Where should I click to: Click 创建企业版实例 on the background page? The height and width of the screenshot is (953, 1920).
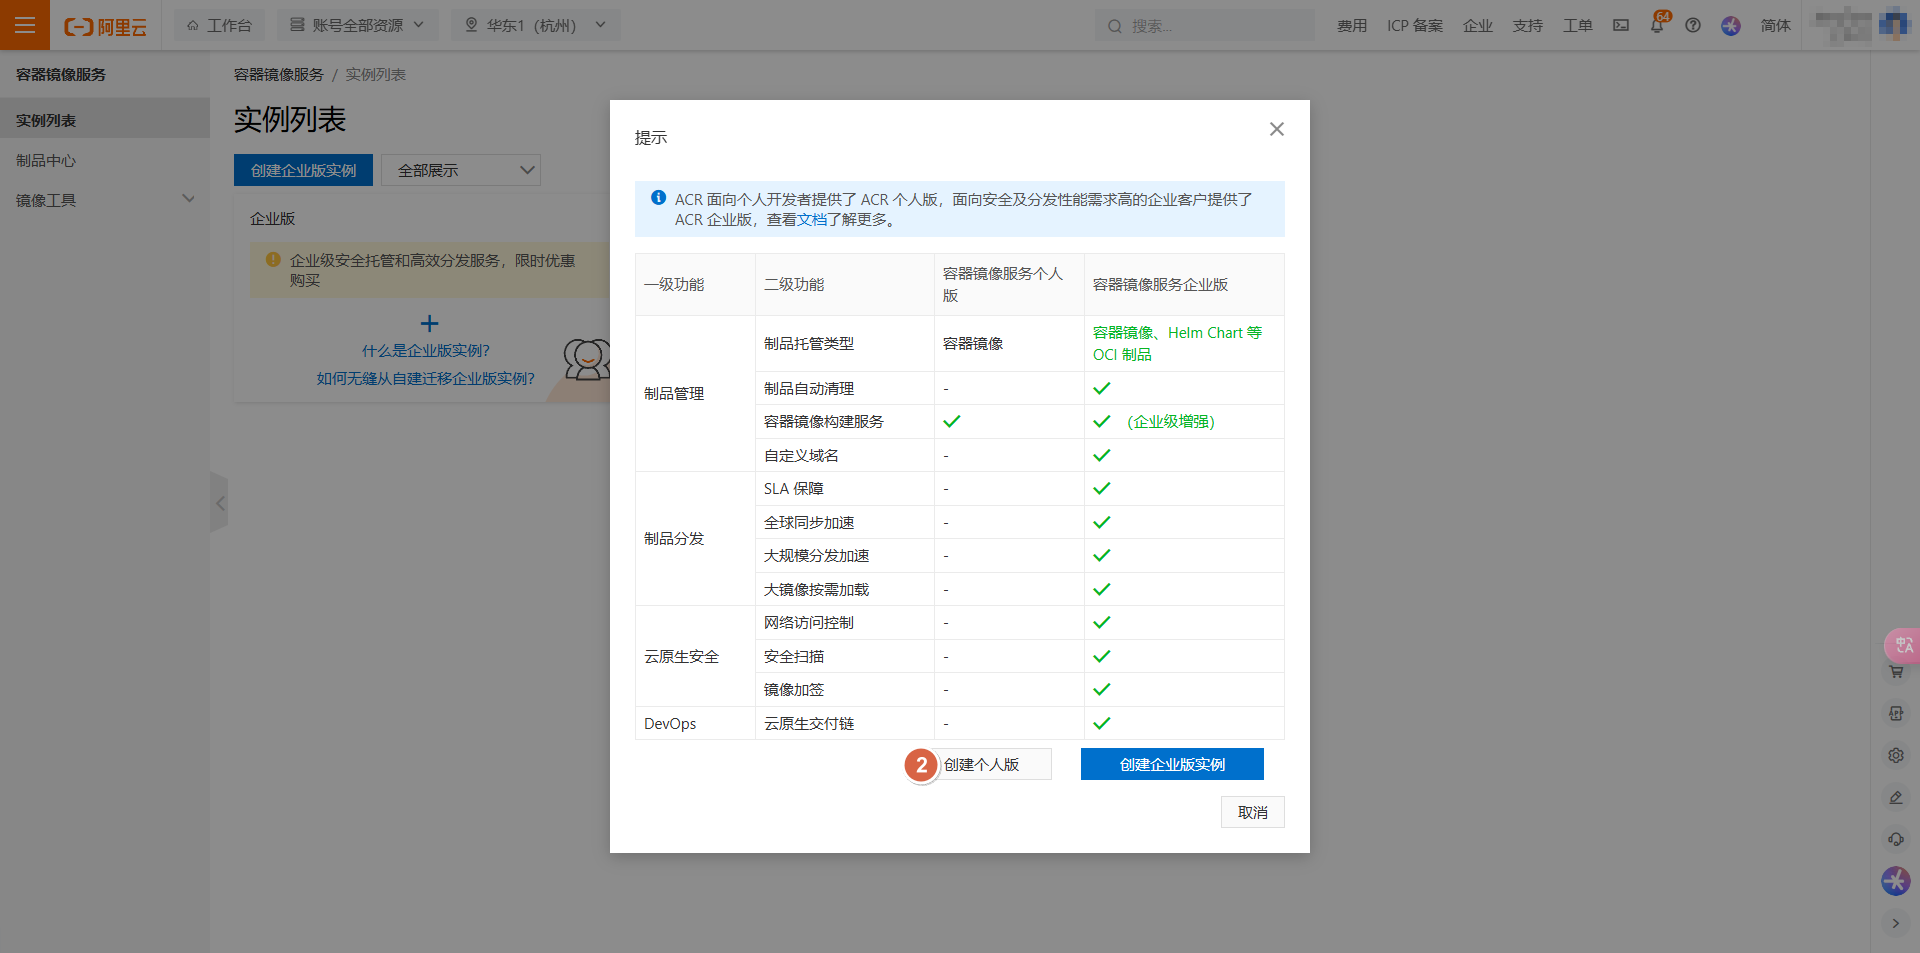pyautogui.click(x=303, y=170)
